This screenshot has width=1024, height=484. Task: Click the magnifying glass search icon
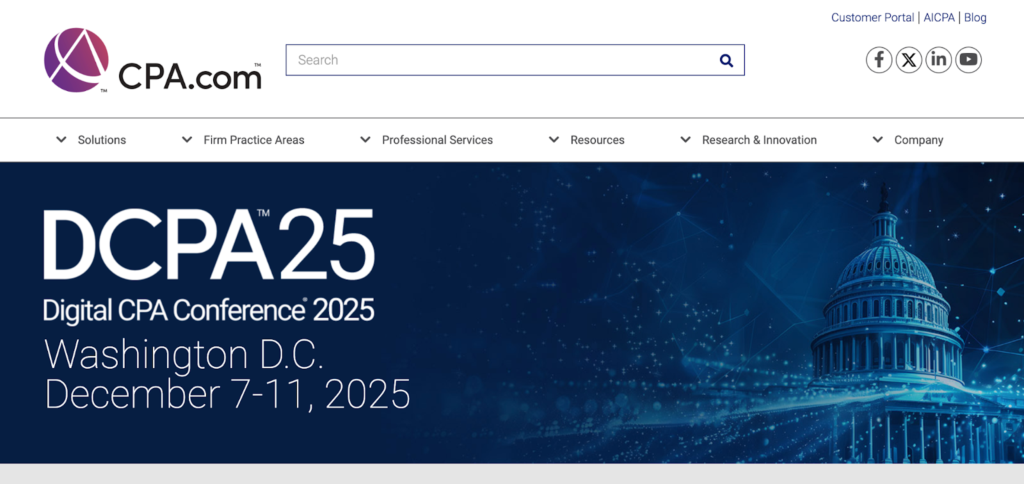coord(726,60)
